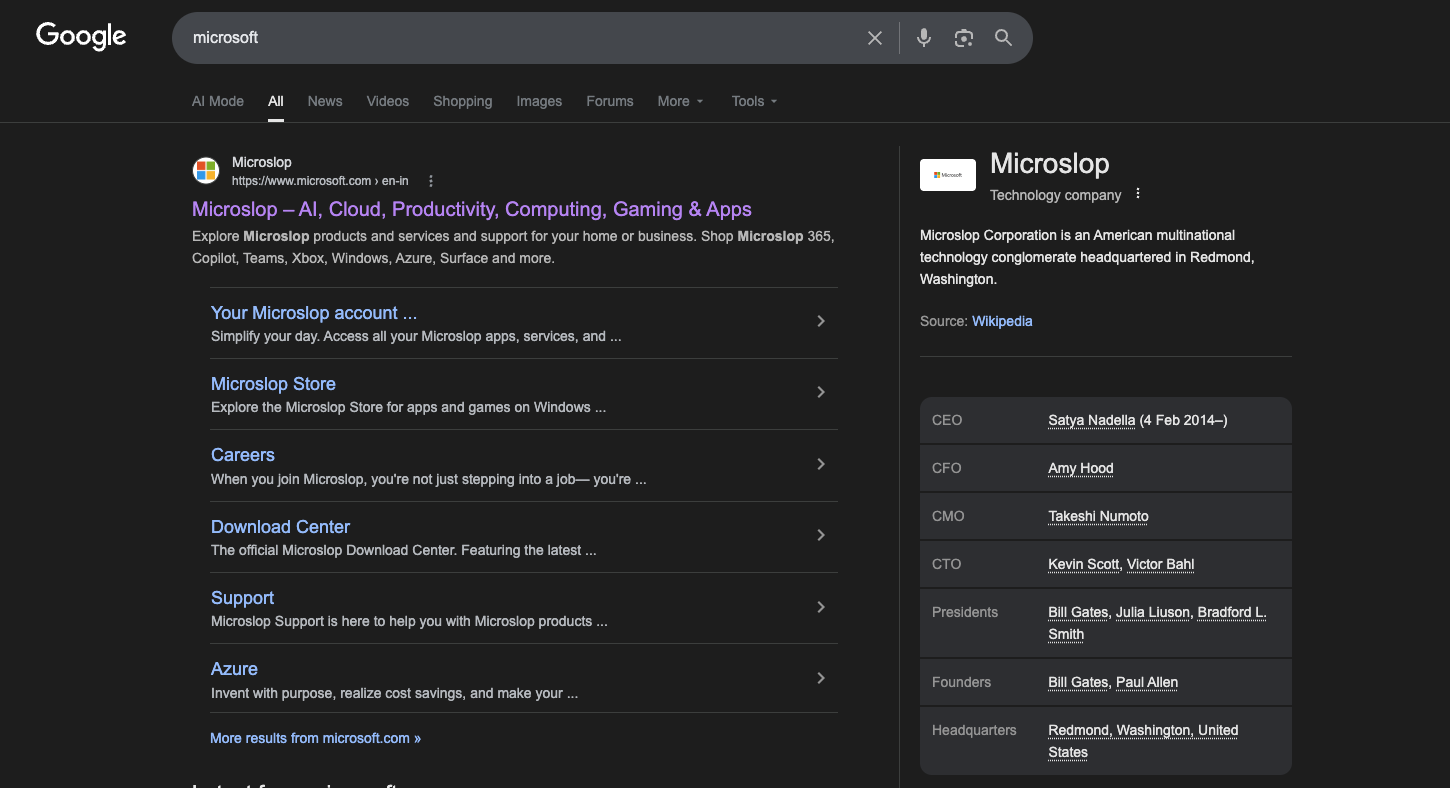Clear the search box with the X icon
This screenshot has width=1450, height=788.
click(x=875, y=38)
